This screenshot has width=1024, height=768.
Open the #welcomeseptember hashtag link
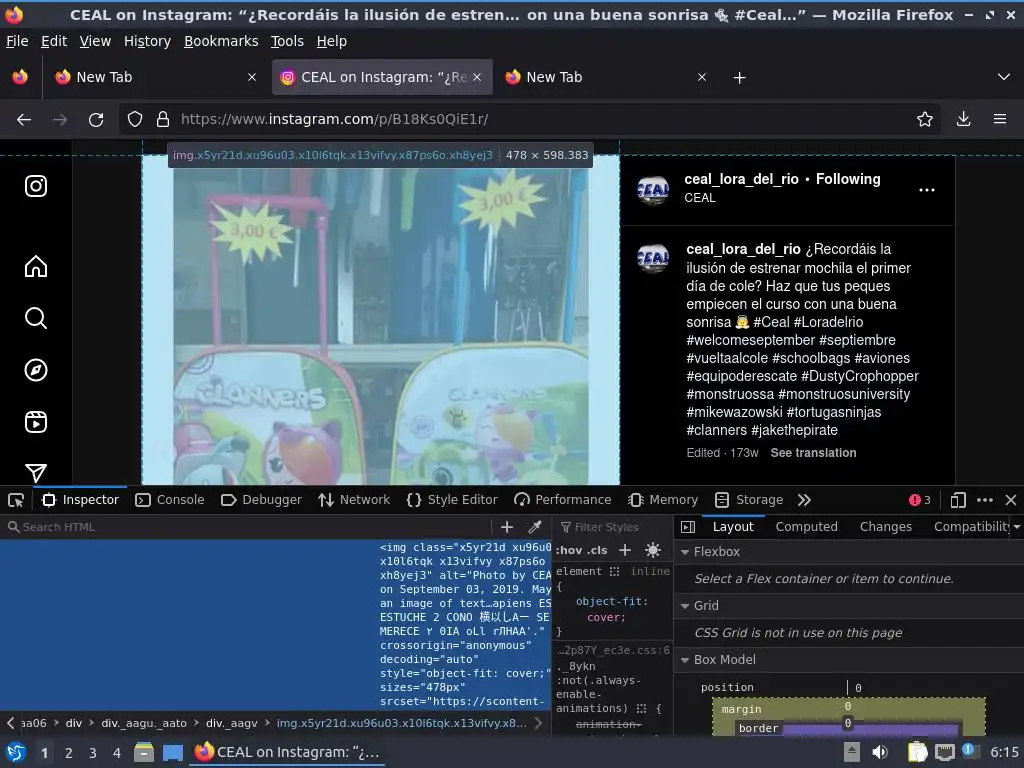[750, 340]
